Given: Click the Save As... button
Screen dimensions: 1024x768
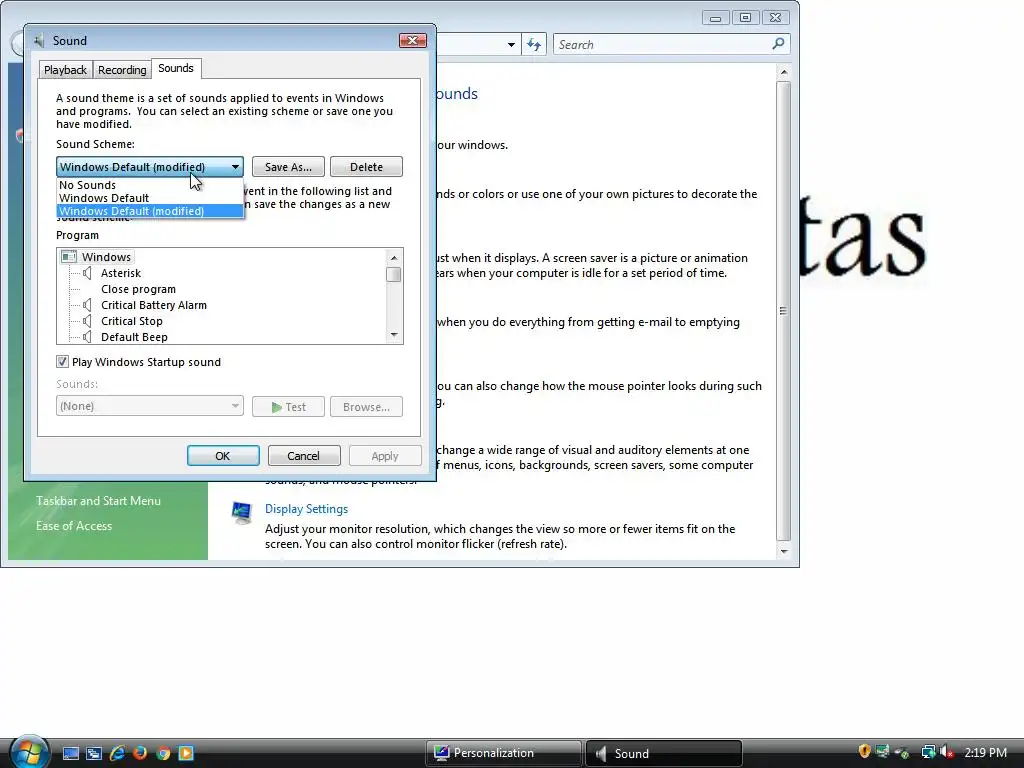Looking at the screenshot, I should [288, 167].
